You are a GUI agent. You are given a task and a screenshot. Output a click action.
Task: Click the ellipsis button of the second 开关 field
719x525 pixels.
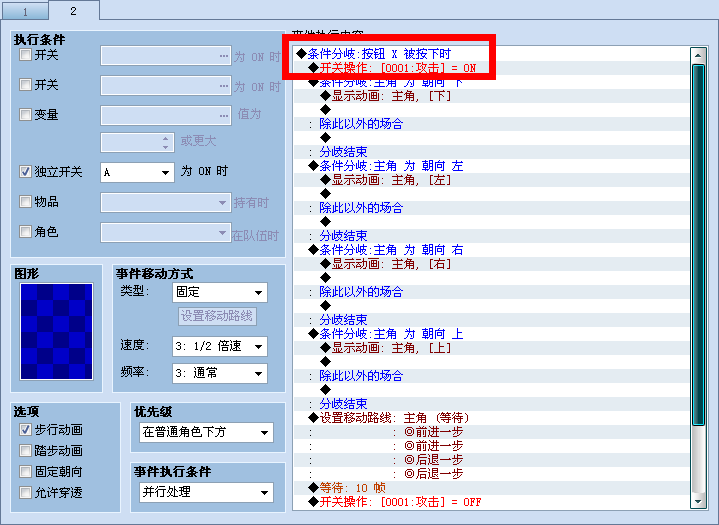[224, 86]
